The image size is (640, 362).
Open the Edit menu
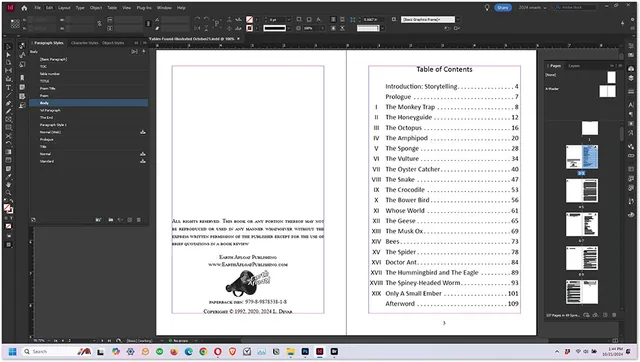[x=49, y=8]
